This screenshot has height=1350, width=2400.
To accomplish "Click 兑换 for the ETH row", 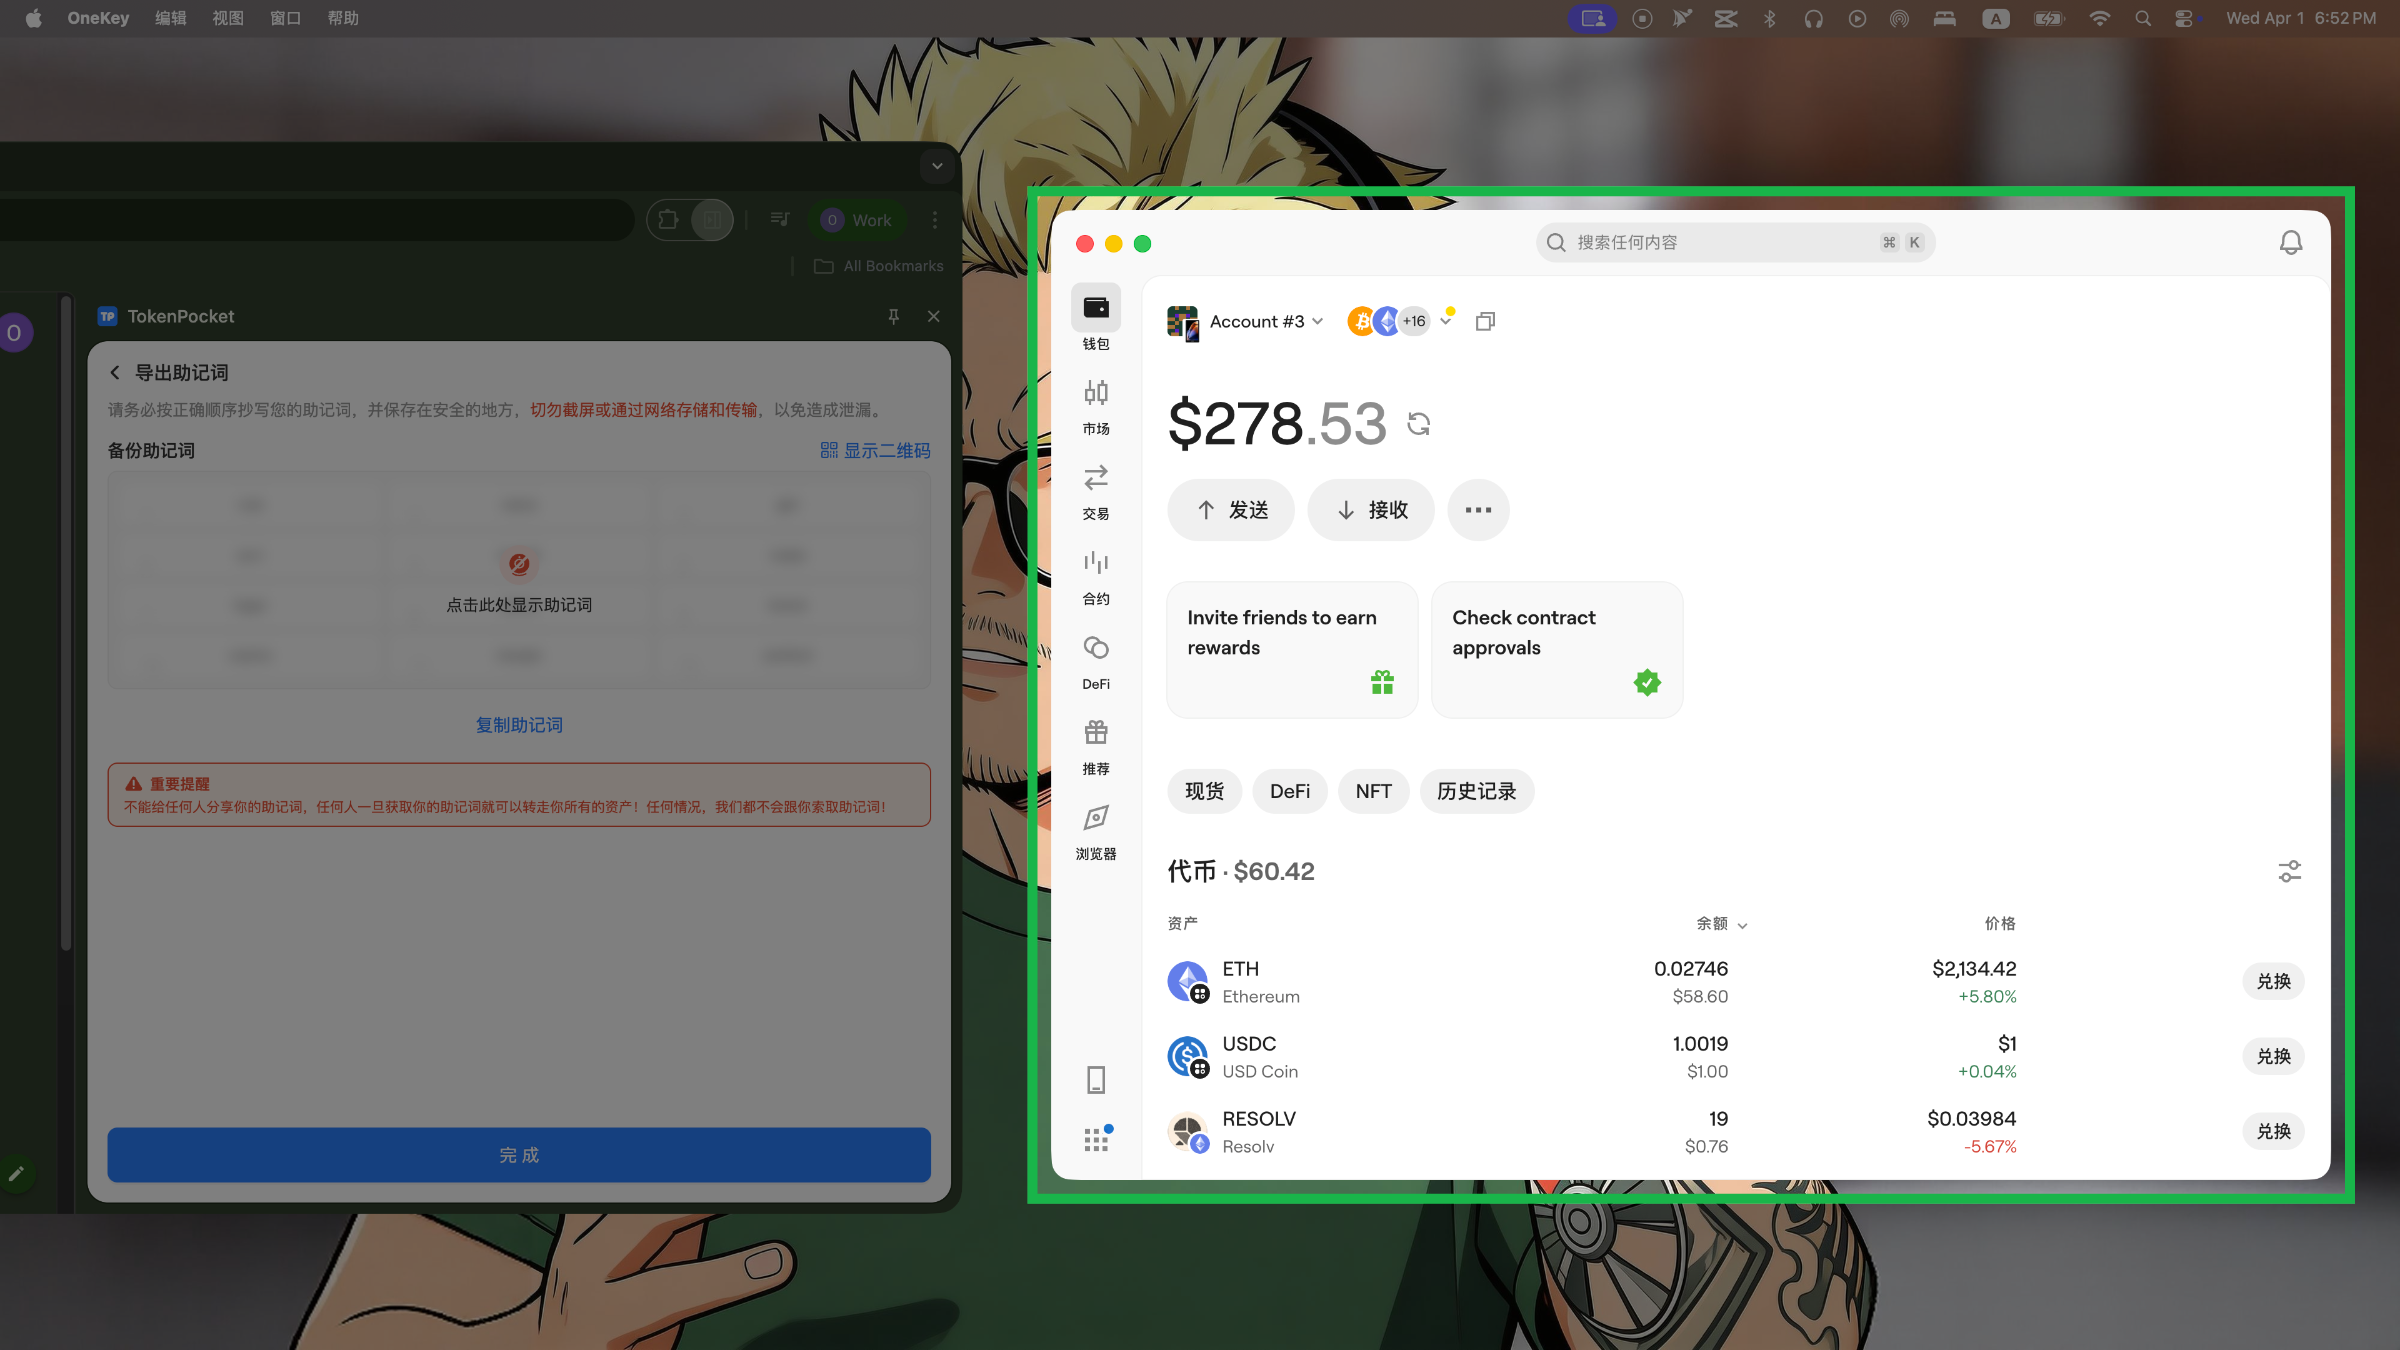I will coord(2273,982).
